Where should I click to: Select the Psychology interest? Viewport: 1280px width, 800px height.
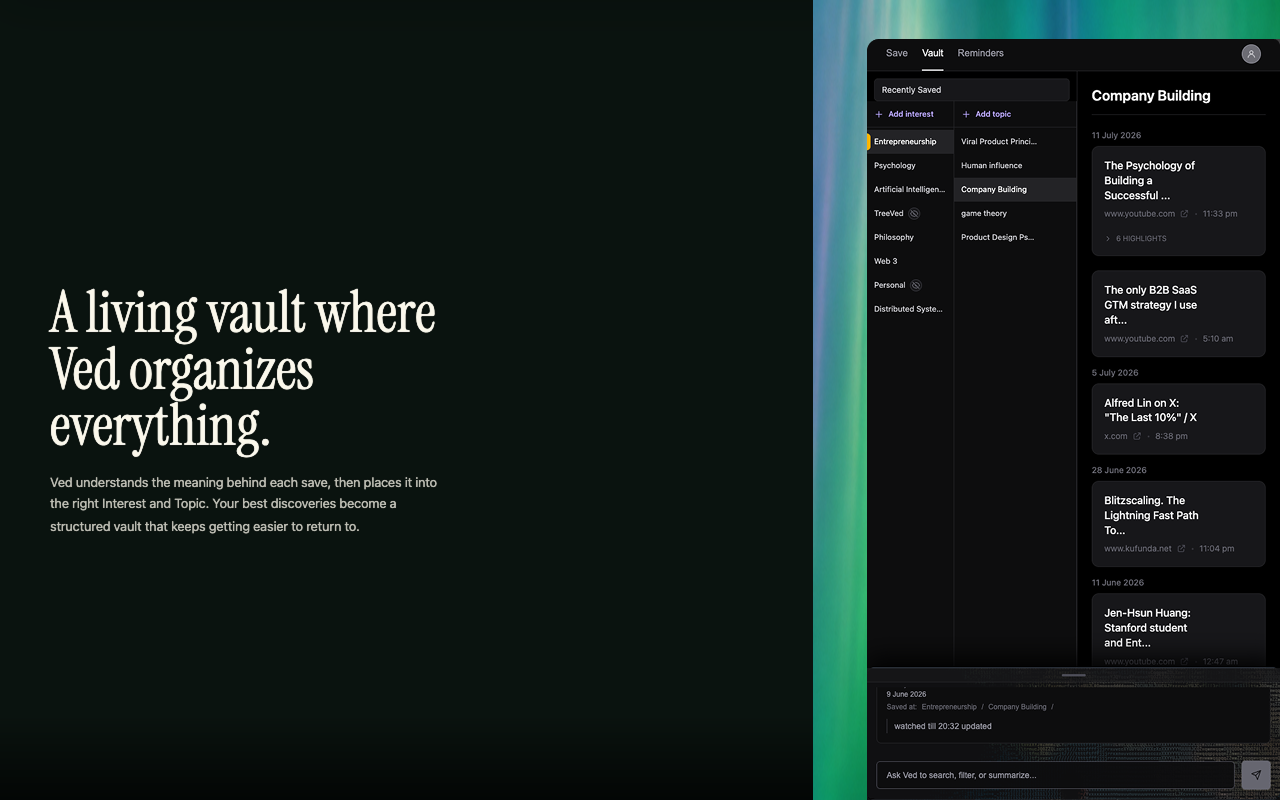tap(910, 166)
